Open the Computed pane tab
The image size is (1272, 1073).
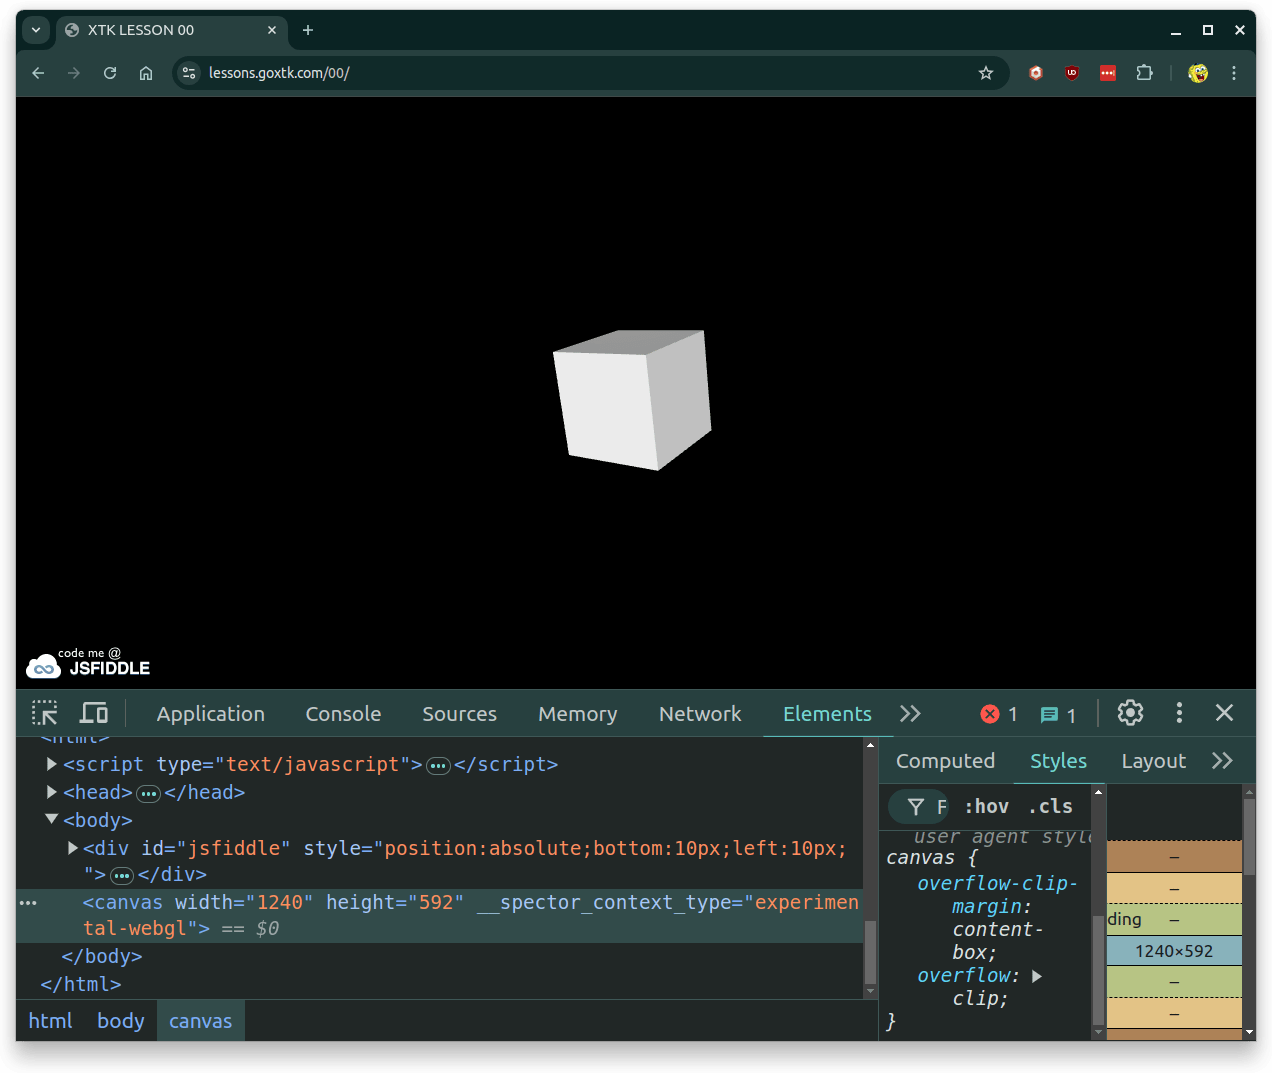click(945, 761)
